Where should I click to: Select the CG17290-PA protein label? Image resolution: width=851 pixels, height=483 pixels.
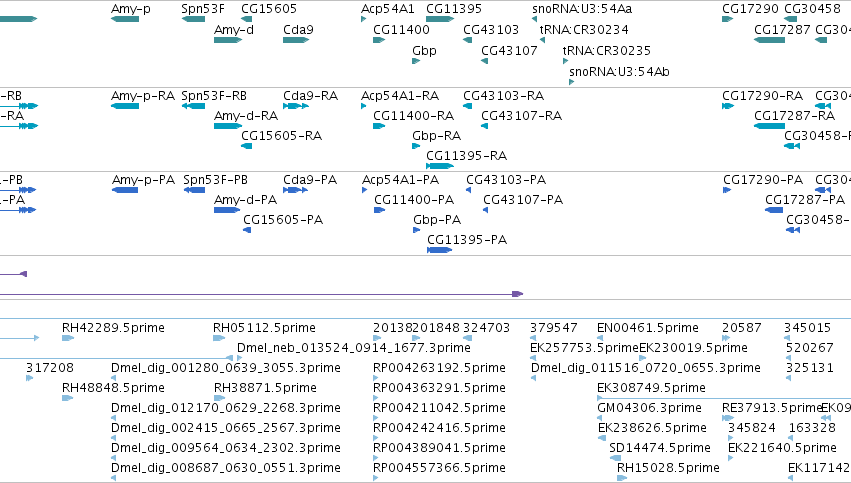coord(763,180)
